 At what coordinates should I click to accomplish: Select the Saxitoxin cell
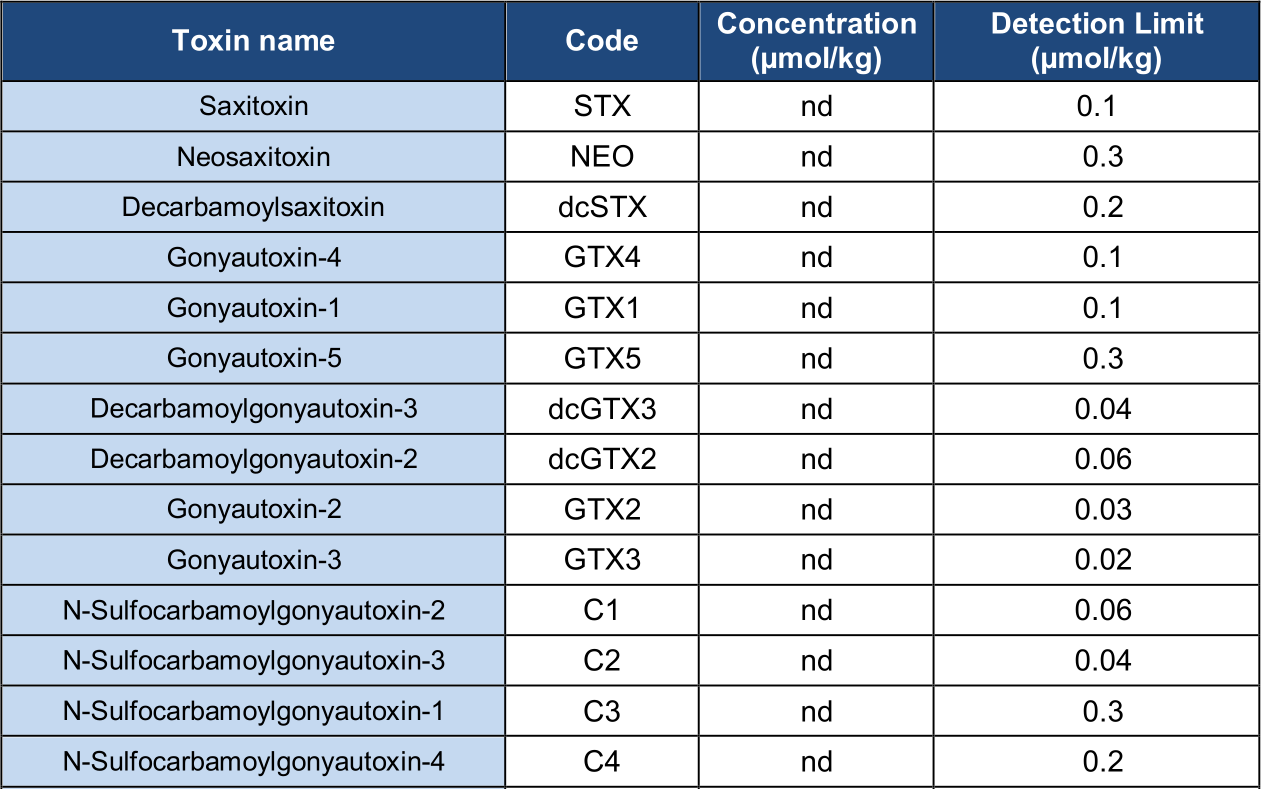pos(253,106)
